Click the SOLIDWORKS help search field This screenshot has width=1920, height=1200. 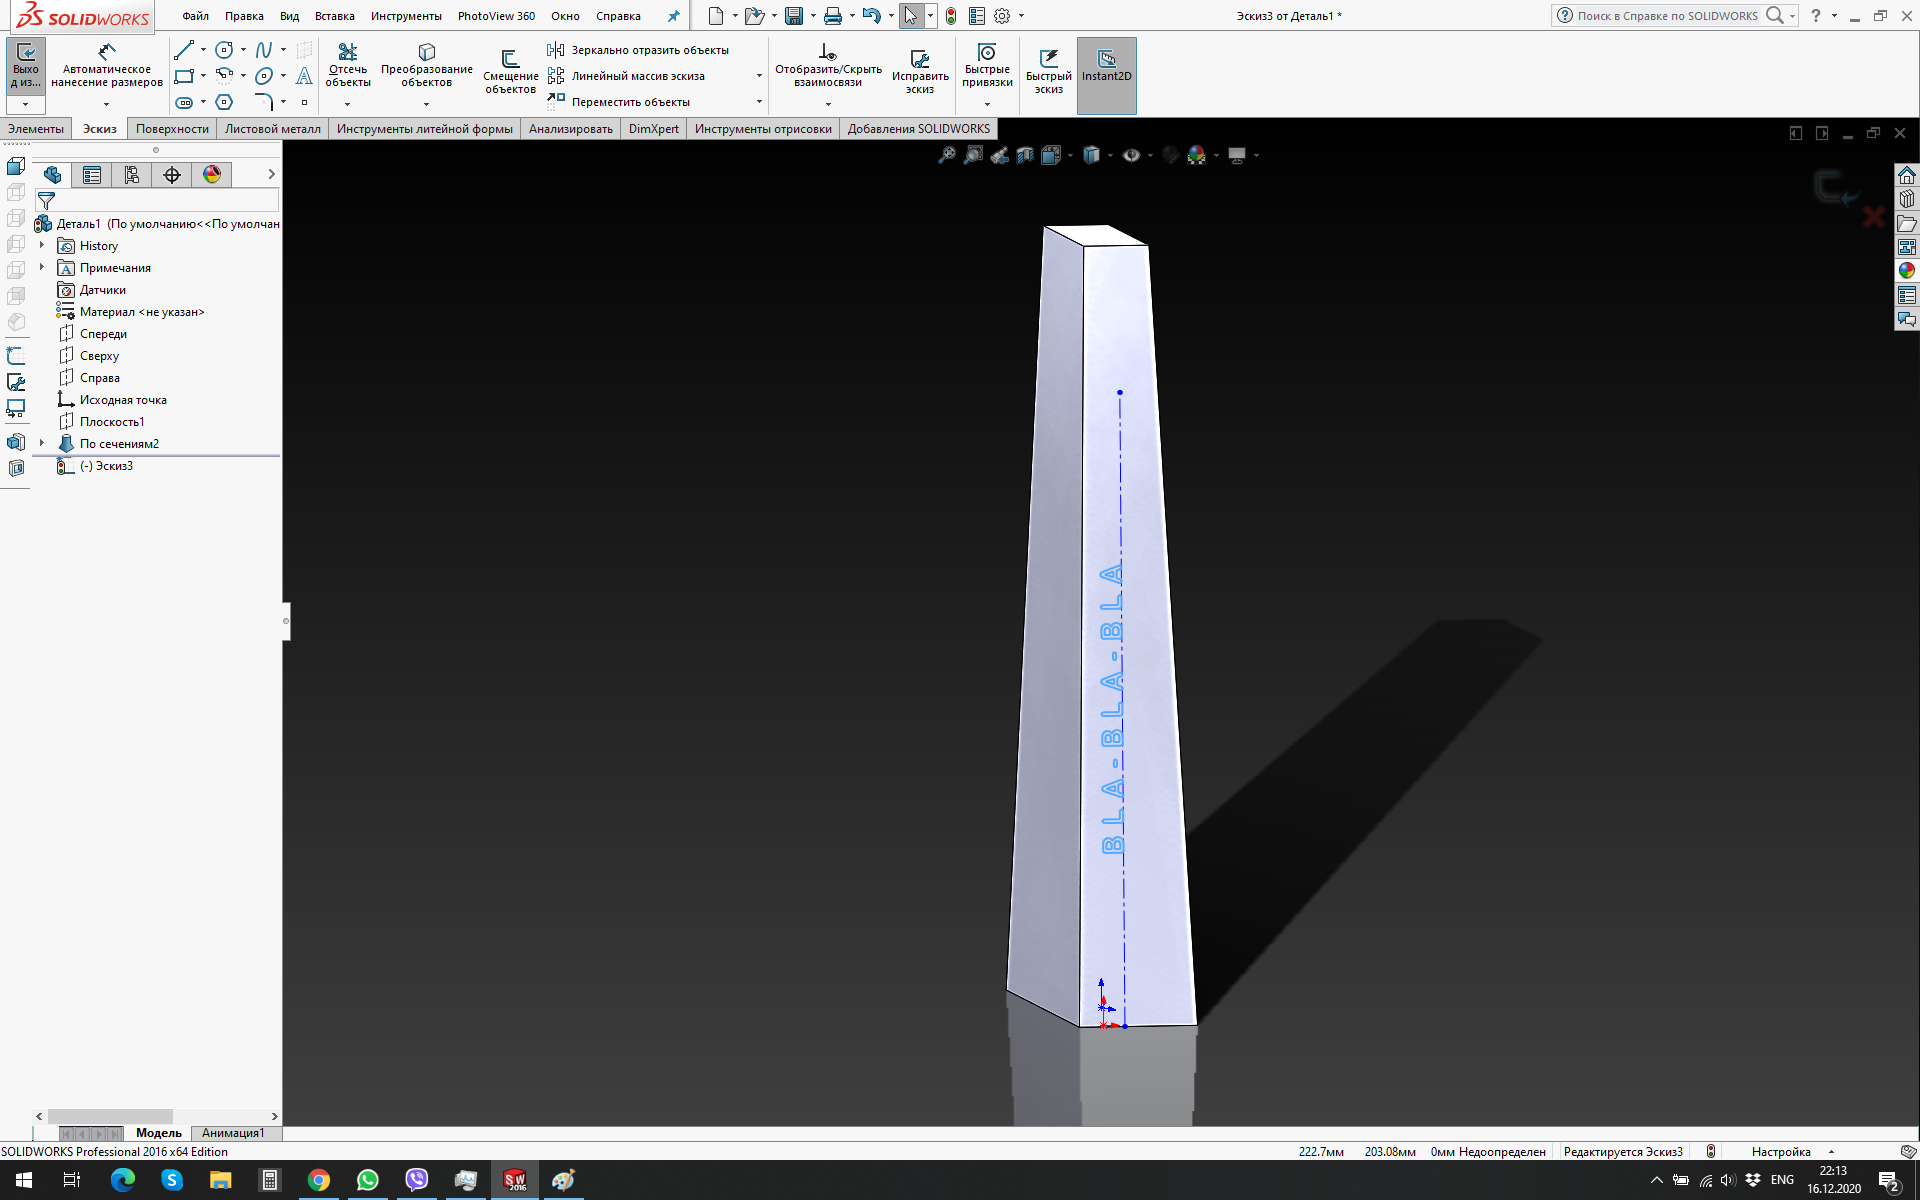pyautogui.click(x=1666, y=16)
